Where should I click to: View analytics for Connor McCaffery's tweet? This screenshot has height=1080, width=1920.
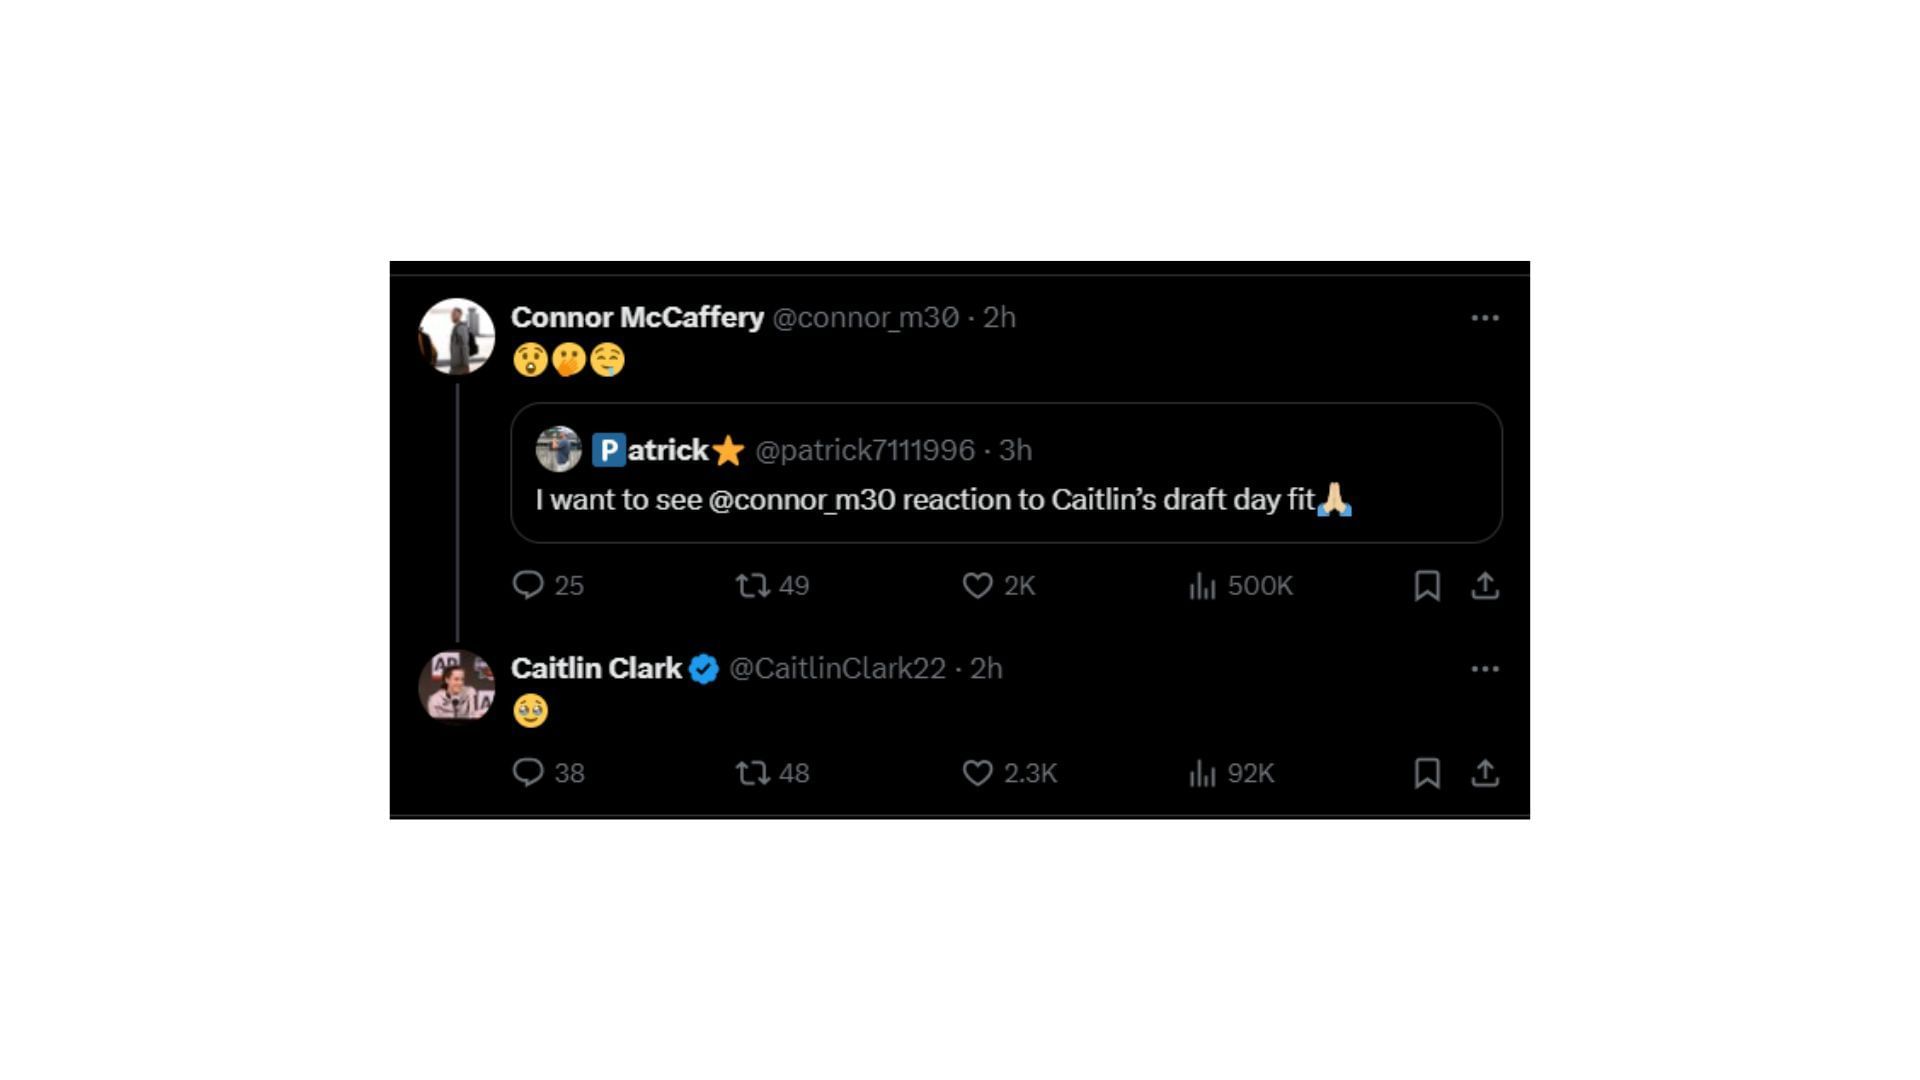click(x=1202, y=585)
